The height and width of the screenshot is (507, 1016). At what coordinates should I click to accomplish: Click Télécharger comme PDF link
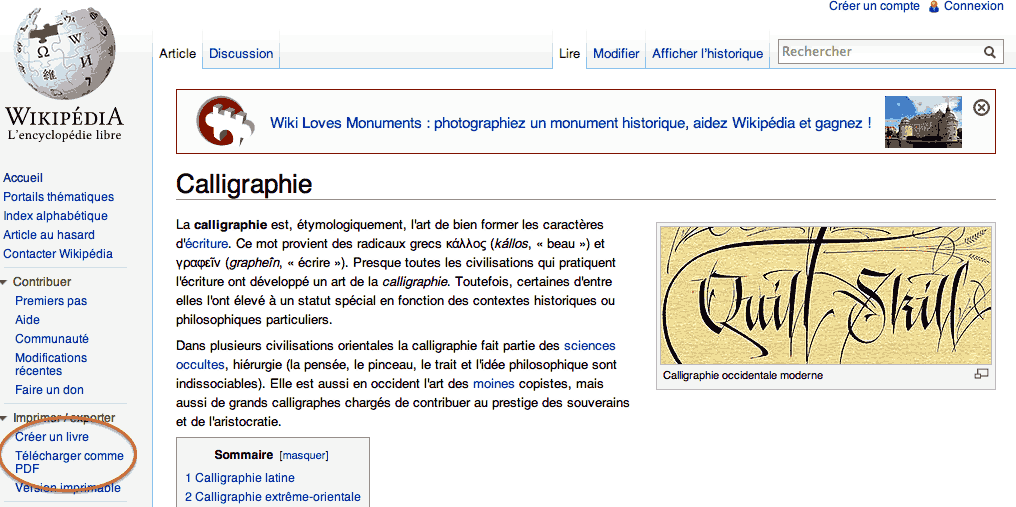tap(69, 462)
